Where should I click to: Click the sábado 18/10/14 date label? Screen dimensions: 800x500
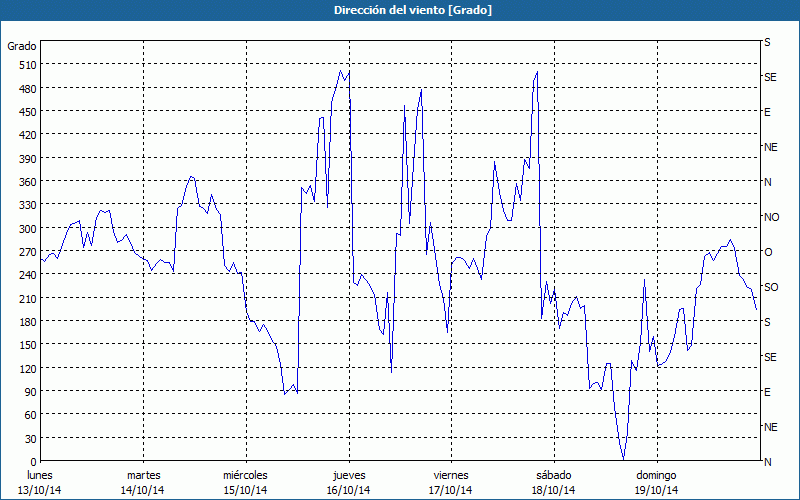coord(552,482)
